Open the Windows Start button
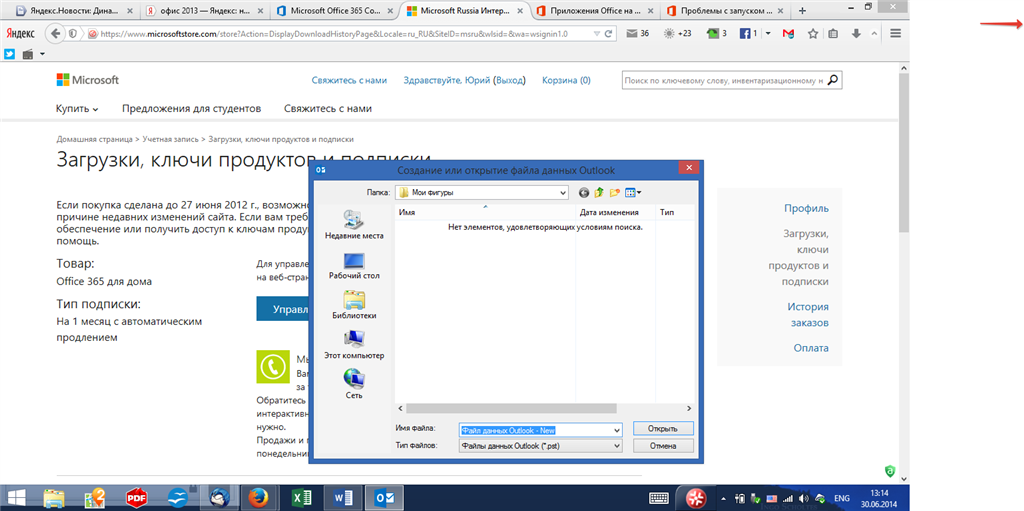 point(16,498)
